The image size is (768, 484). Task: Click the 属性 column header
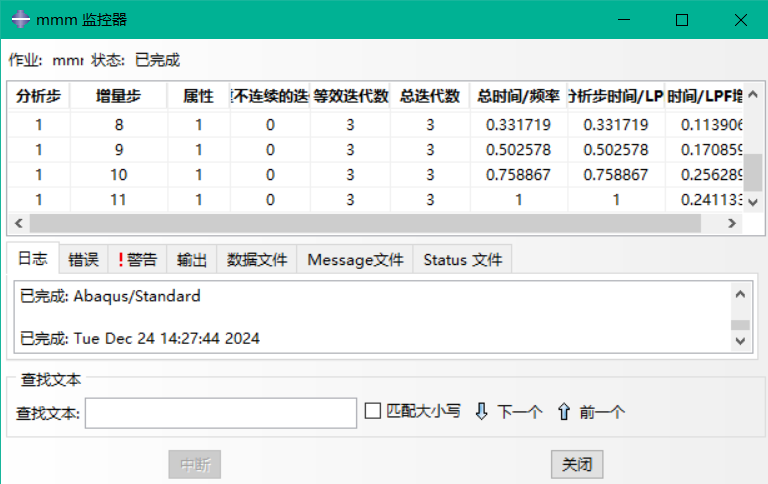[198, 96]
